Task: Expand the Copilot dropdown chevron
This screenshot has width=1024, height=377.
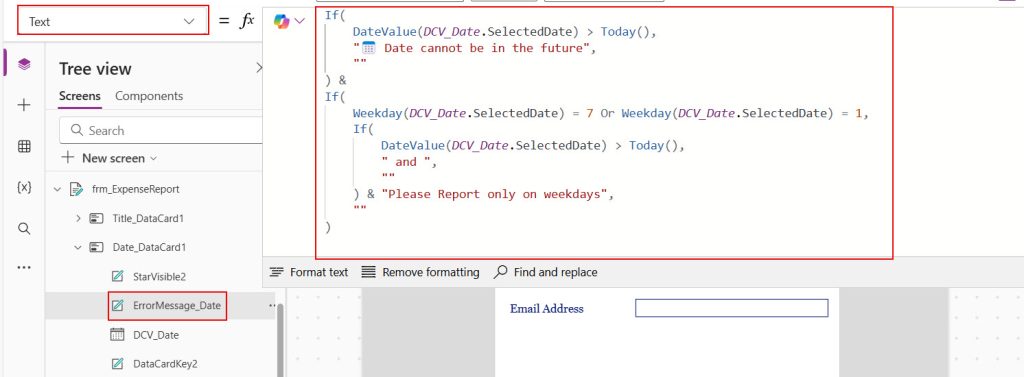Action: point(300,22)
